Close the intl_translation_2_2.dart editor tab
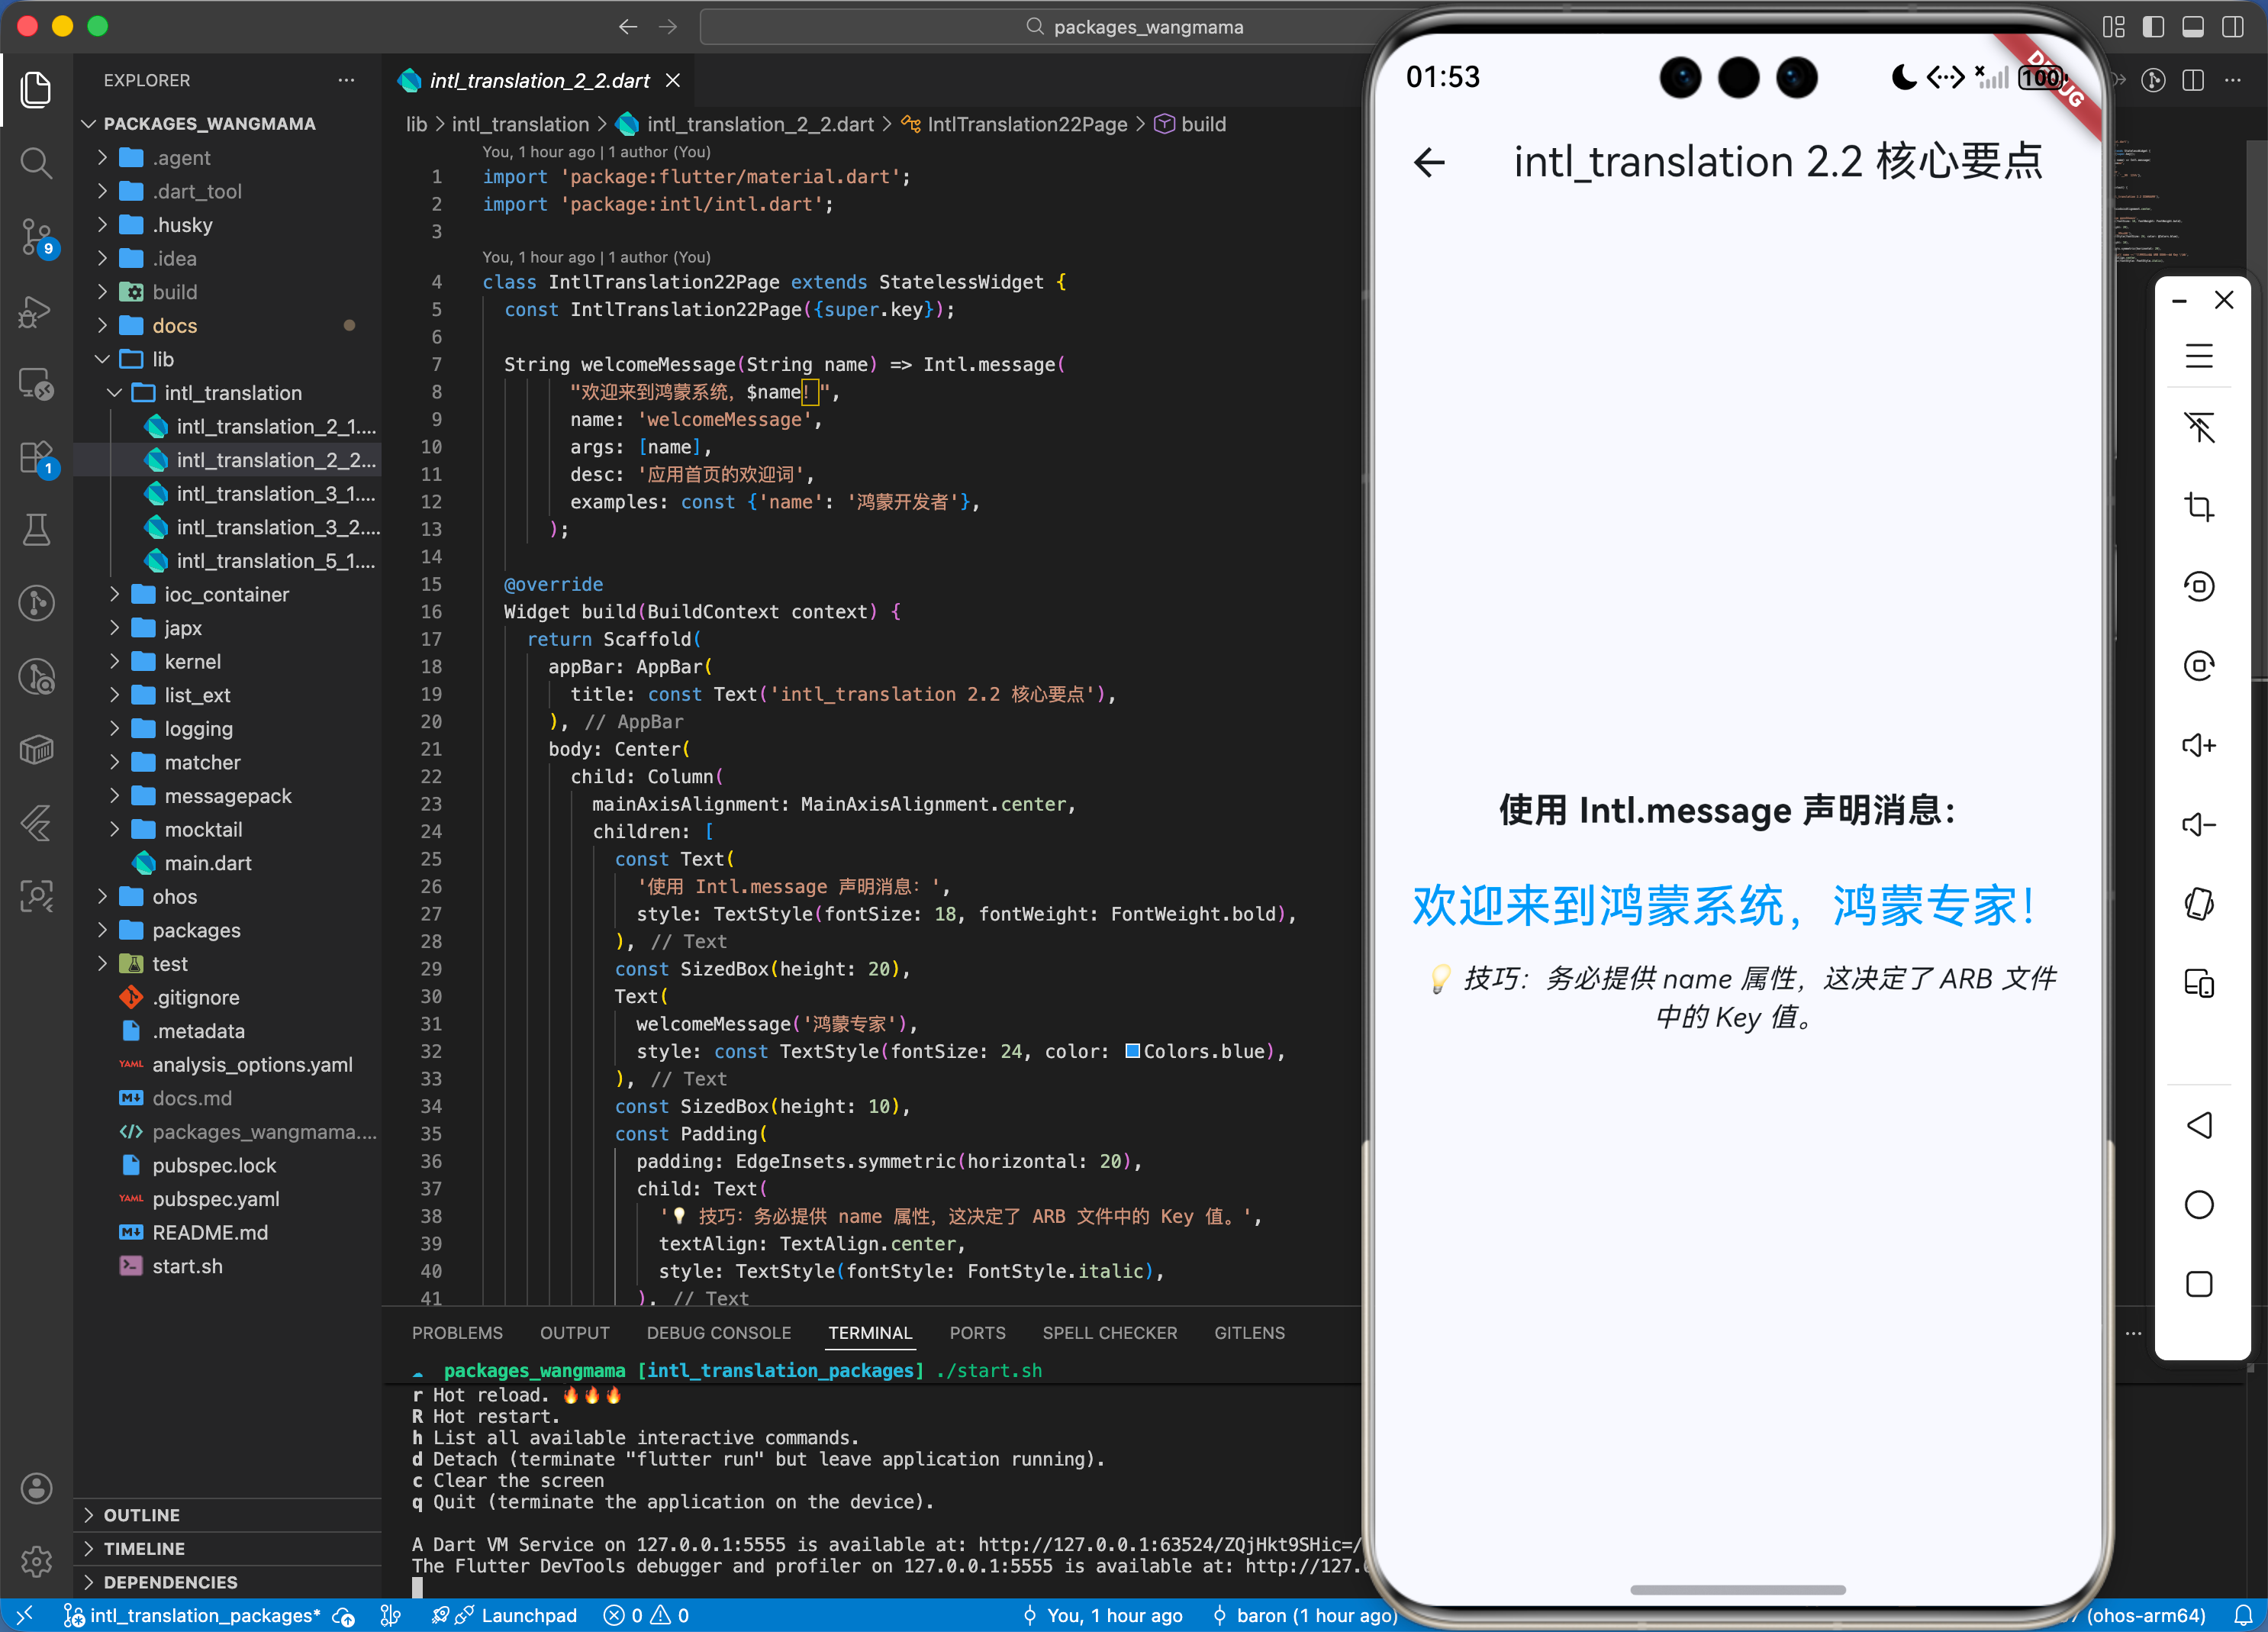Screen dimensions: 2268x1632 (x=673, y=80)
